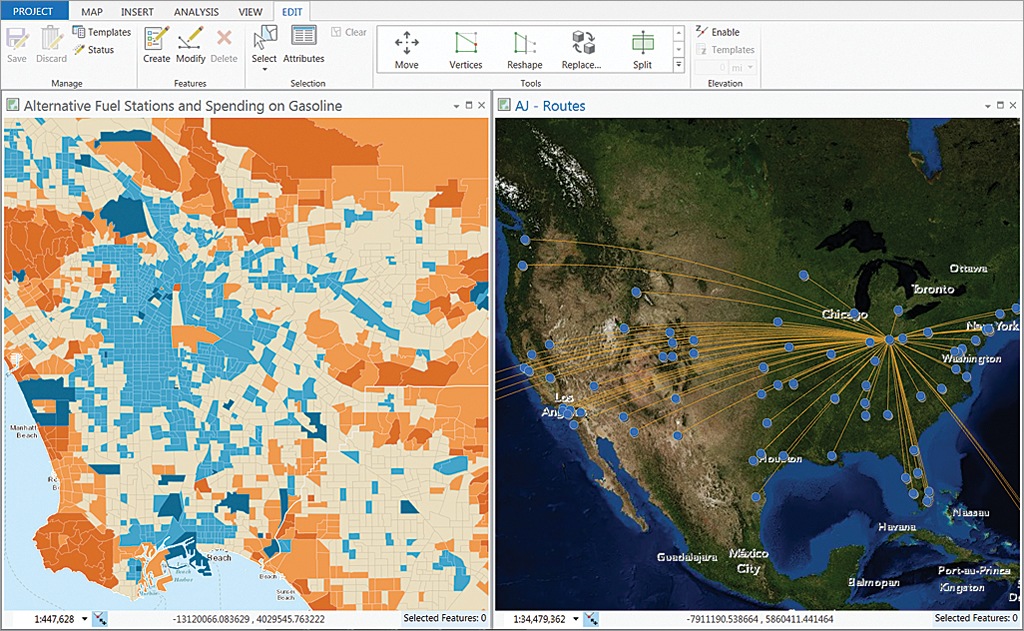Click the Chicago label on Routes map

844,314
